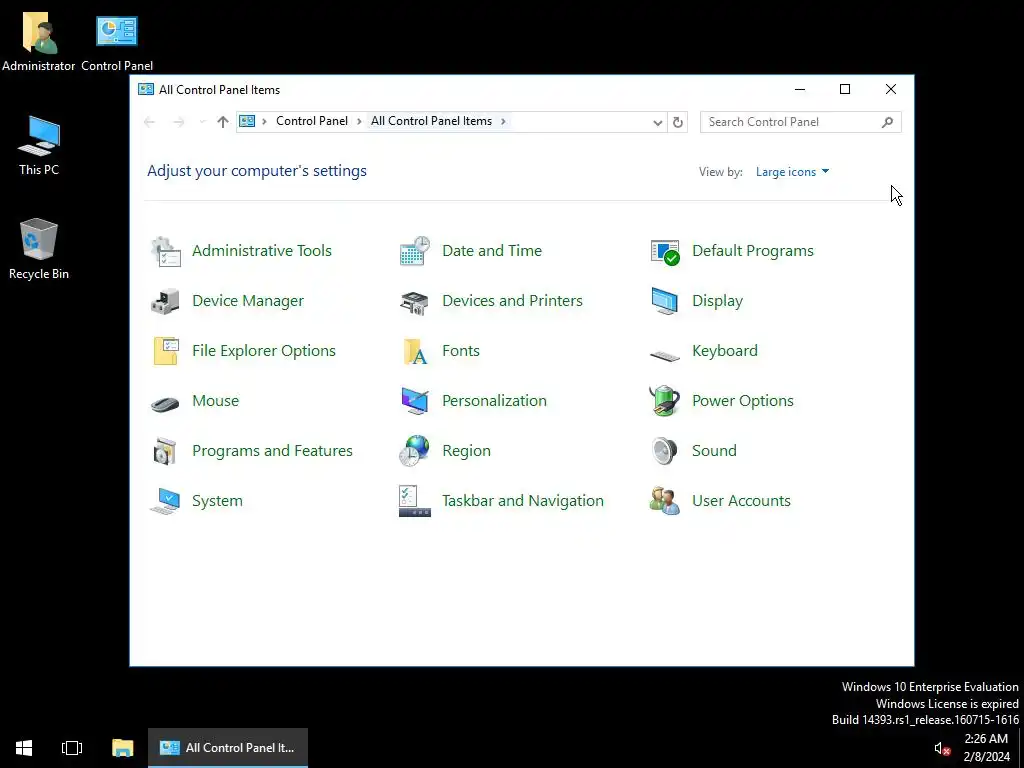
Task: Select the This PC desktop icon
Action: (x=39, y=146)
